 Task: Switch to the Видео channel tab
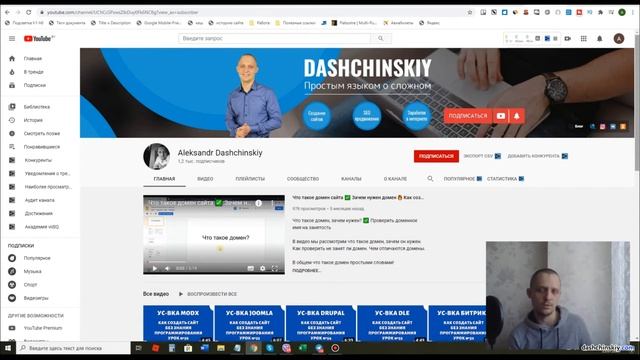click(x=205, y=179)
